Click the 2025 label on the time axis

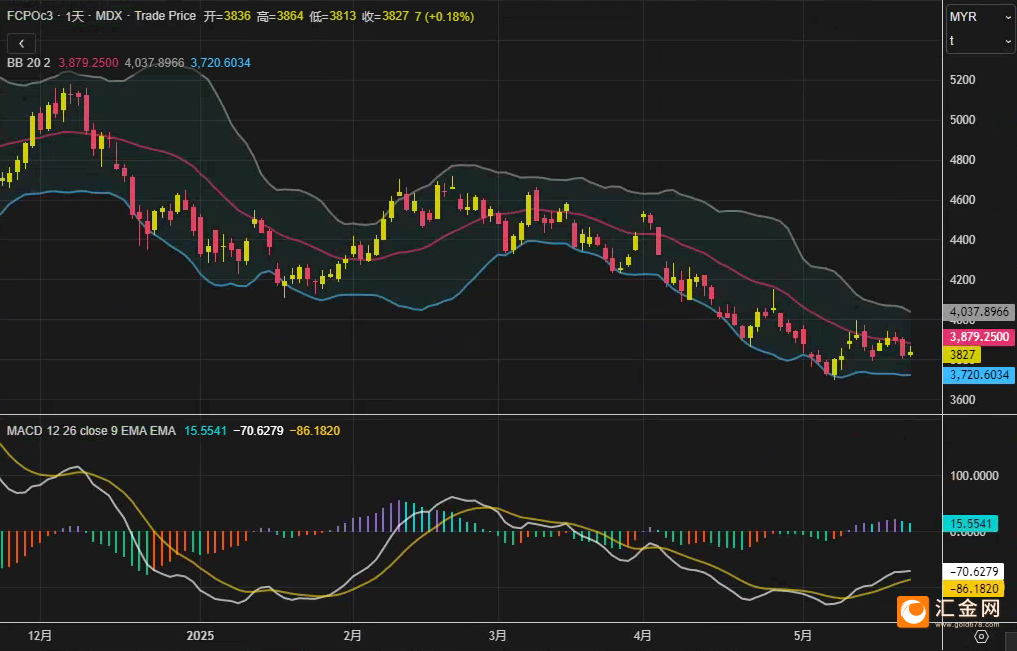[x=200, y=636]
